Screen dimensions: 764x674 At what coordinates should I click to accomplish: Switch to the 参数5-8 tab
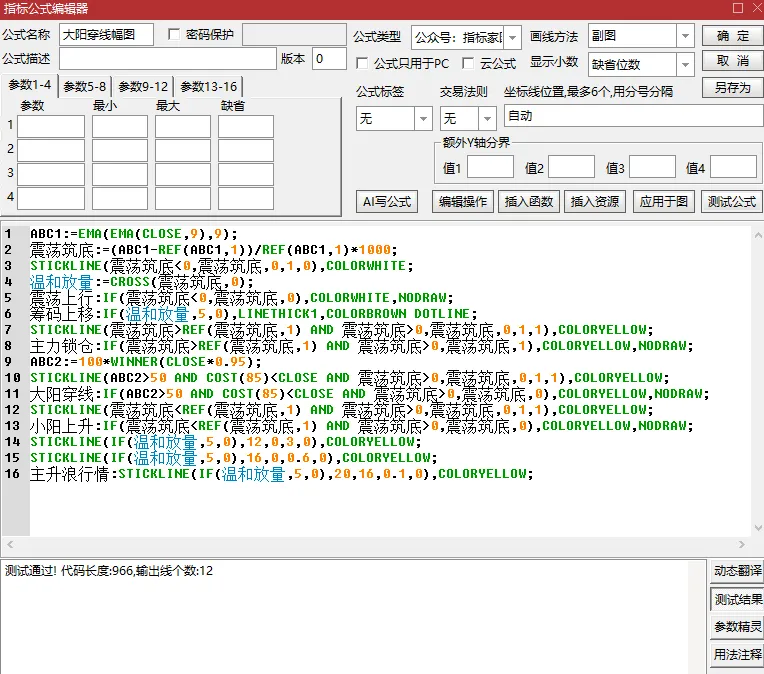click(85, 87)
